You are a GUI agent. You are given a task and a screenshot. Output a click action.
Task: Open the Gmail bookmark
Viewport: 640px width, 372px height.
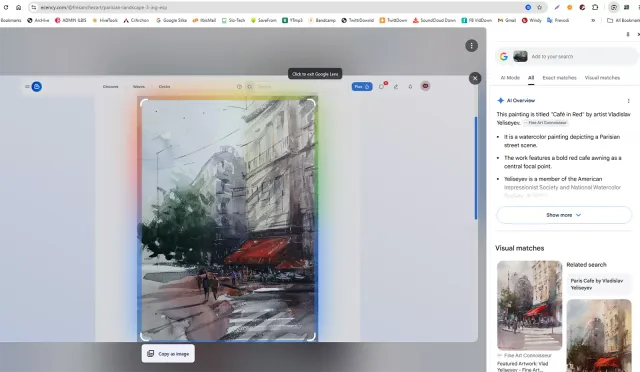point(507,20)
